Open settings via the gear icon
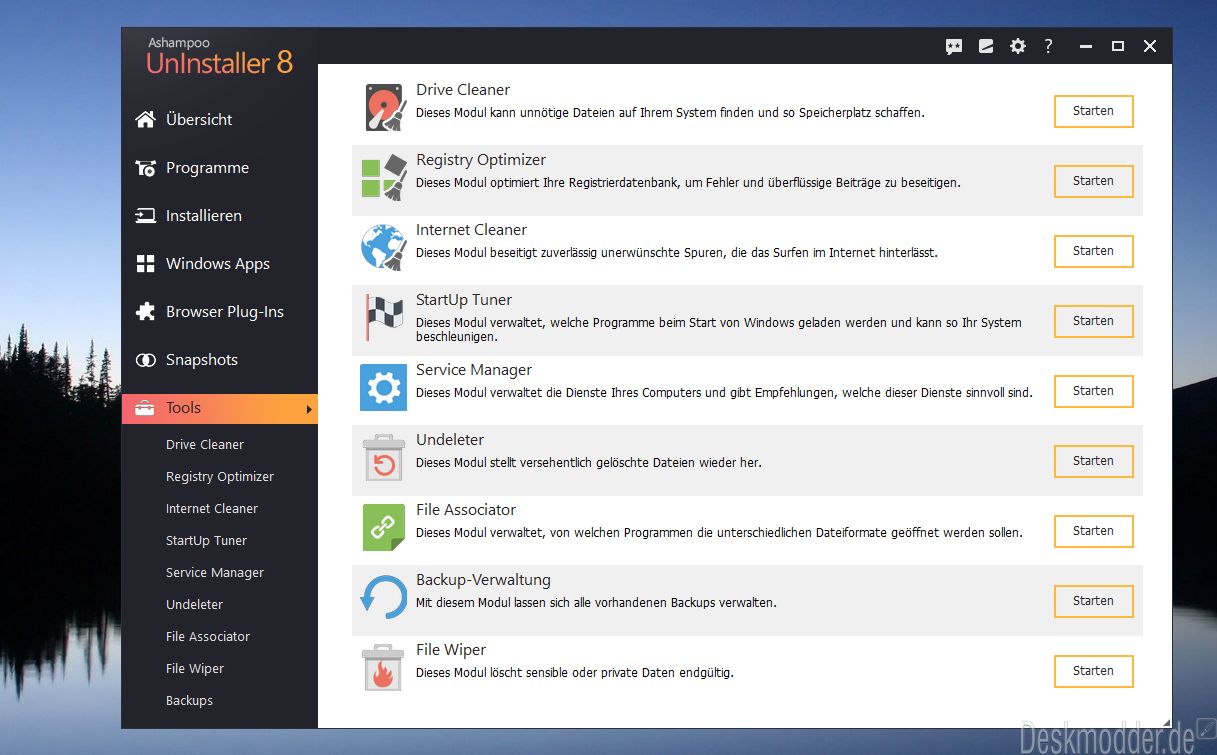The width and height of the screenshot is (1217, 755). coord(1018,46)
